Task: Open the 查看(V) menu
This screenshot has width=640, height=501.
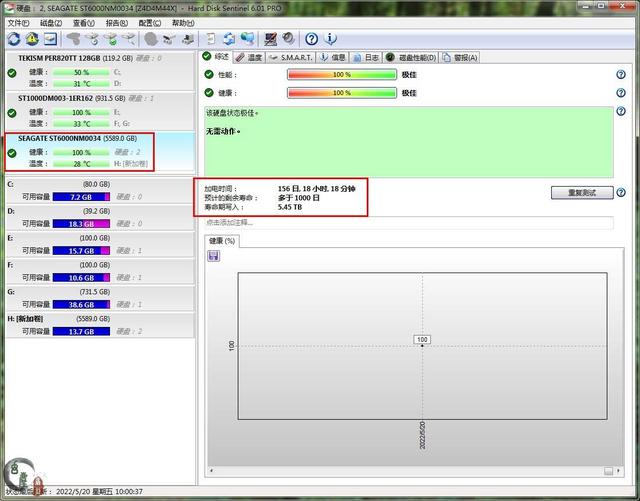Action: click(x=84, y=23)
